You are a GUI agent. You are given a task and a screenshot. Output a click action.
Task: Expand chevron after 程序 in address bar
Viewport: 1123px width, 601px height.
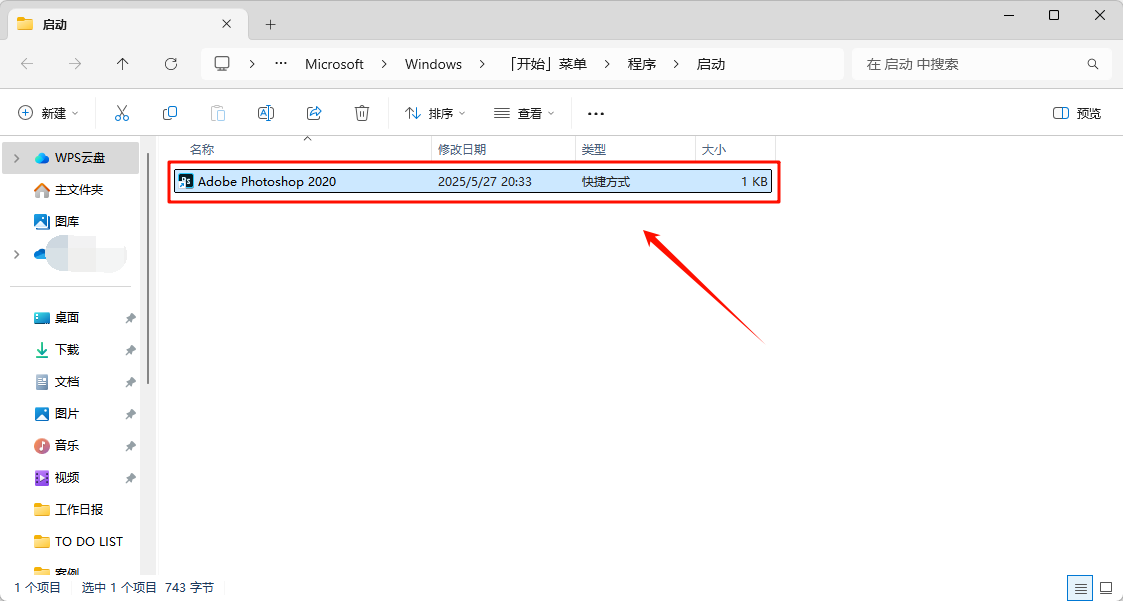676,64
